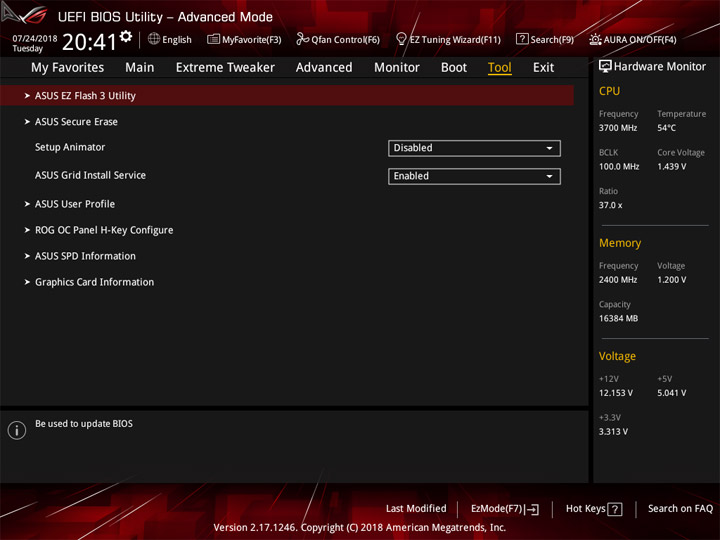Click the Last Modified button
This screenshot has height=540, width=720.
pyautogui.click(x=416, y=508)
